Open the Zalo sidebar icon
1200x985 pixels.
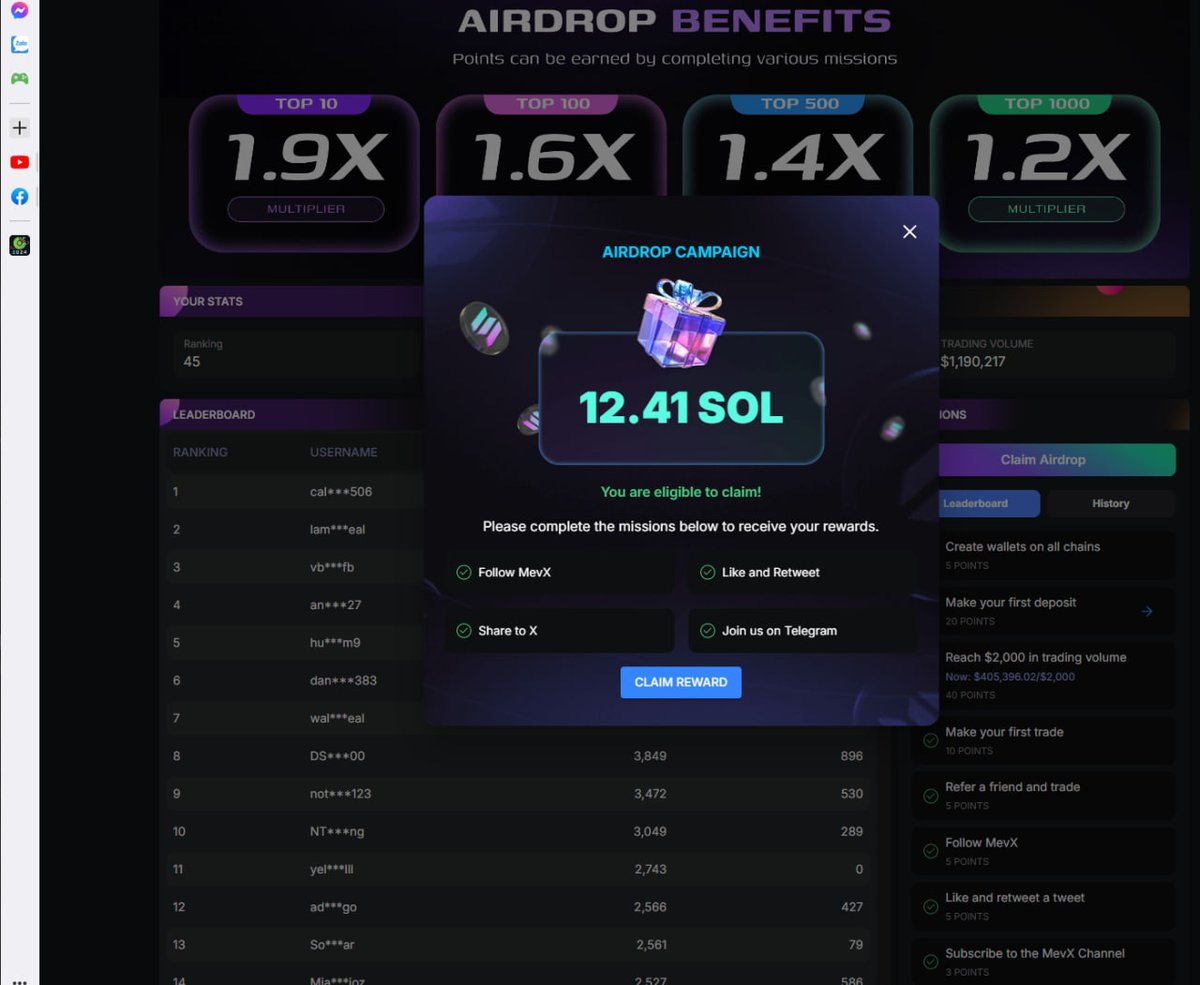point(19,44)
